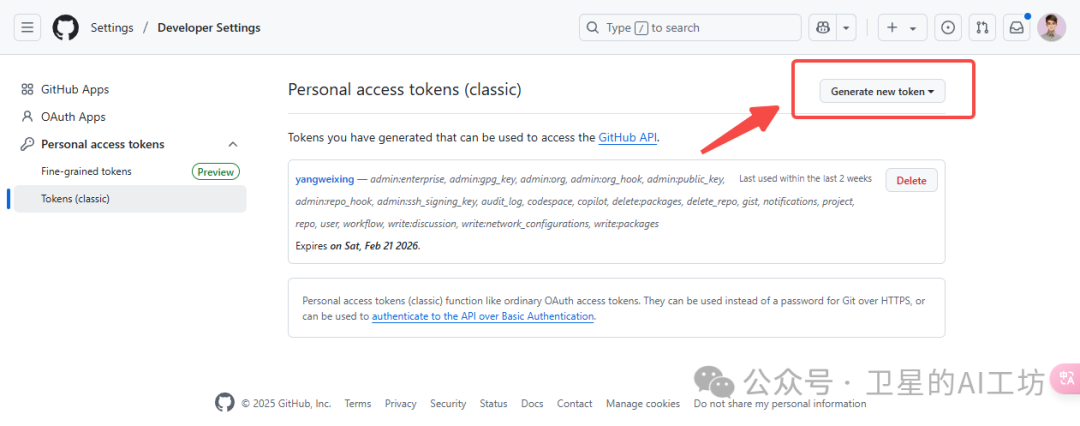Screen dimensions: 1080x426
Task: Collapse the Personal access tokens section
Action: click(x=233, y=144)
